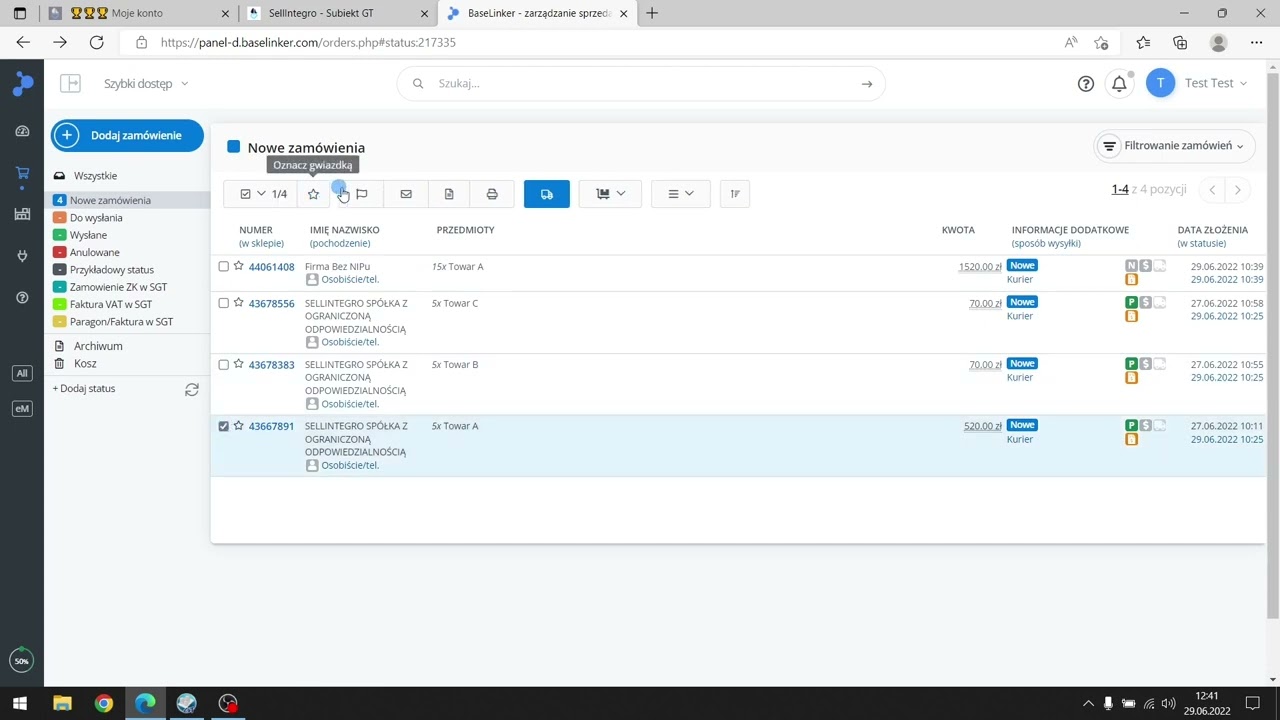1280x720 pixels.
Task: Open dashboard icon in left sidebar
Action: (x=22, y=131)
